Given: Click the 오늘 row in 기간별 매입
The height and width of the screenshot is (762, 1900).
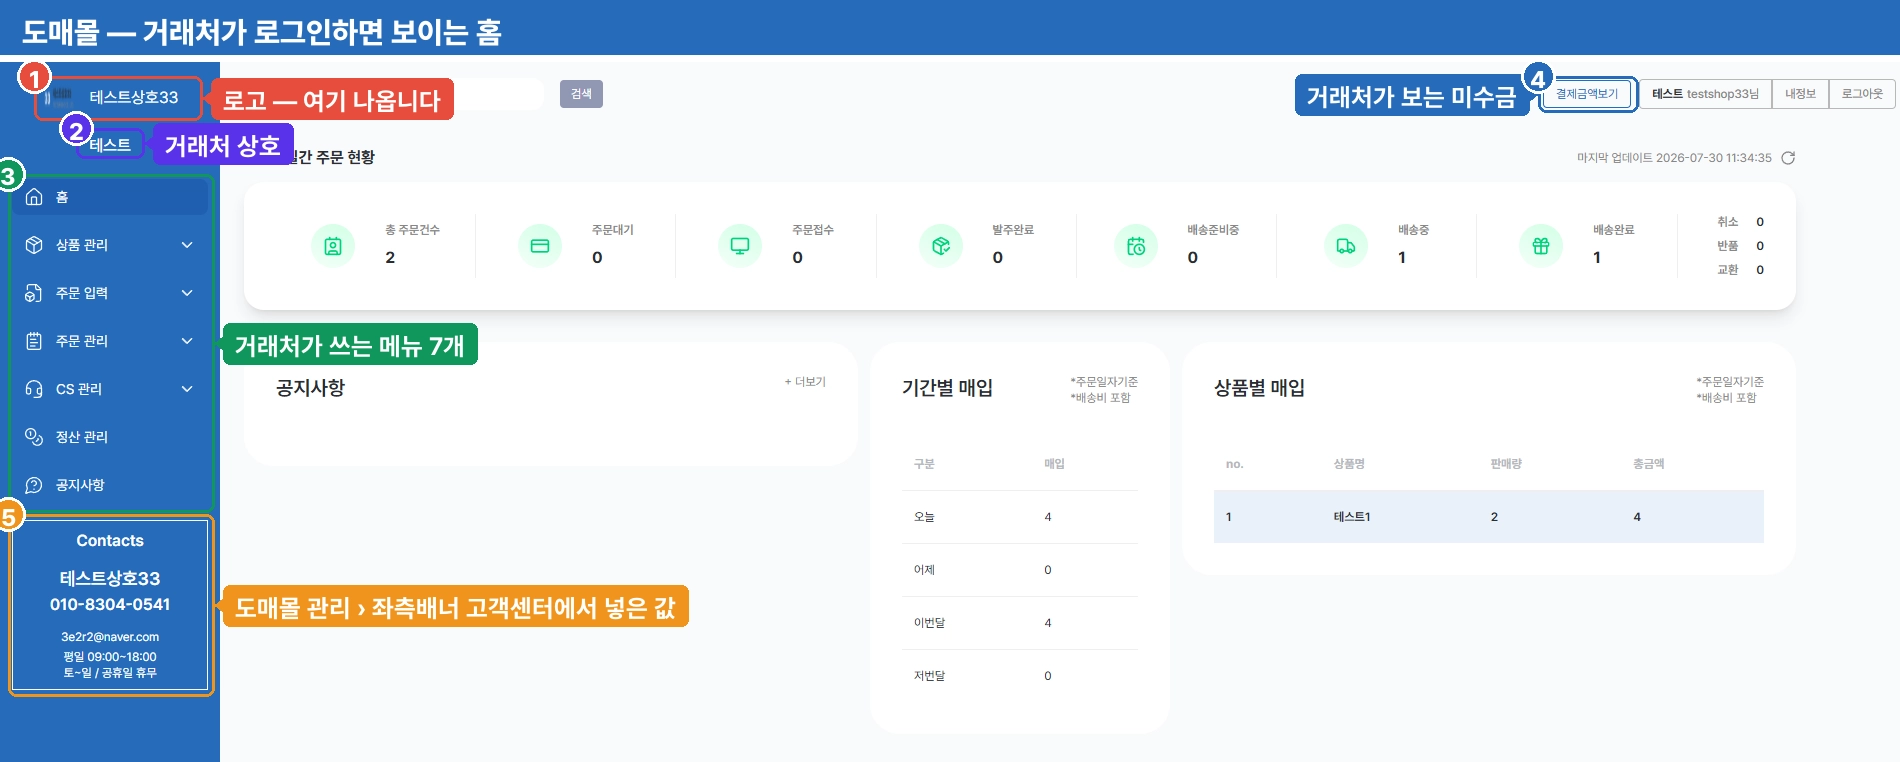Looking at the screenshot, I should (x=1020, y=517).
